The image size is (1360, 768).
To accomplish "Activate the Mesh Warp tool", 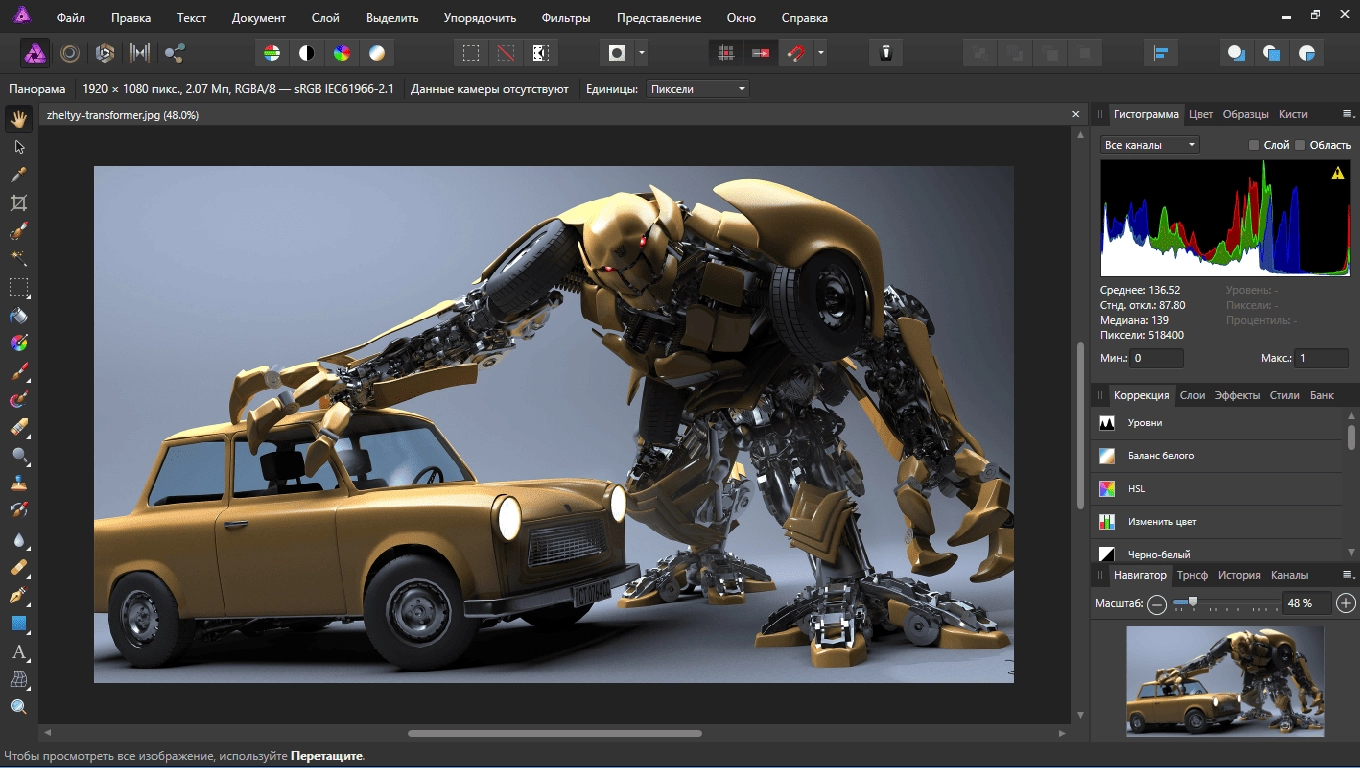I will pos(18,679).
